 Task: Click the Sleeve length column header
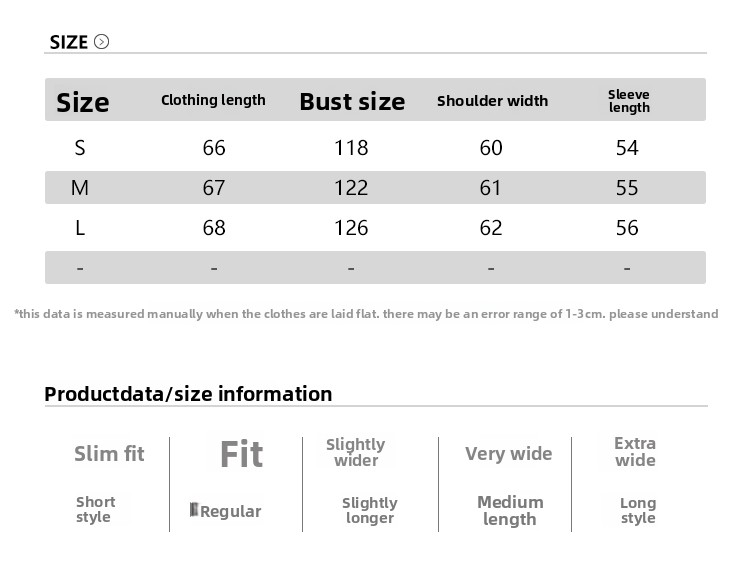pos(629,101)
